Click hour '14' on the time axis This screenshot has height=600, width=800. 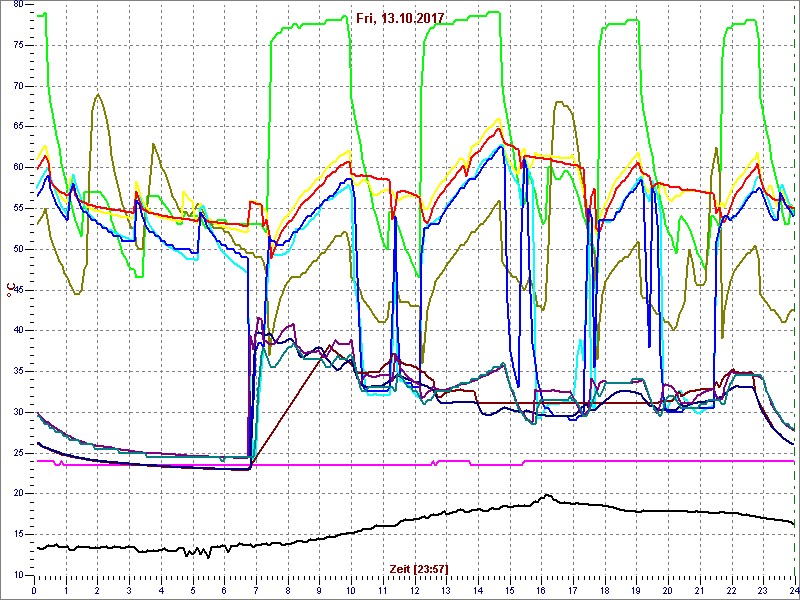pos(478,590)
